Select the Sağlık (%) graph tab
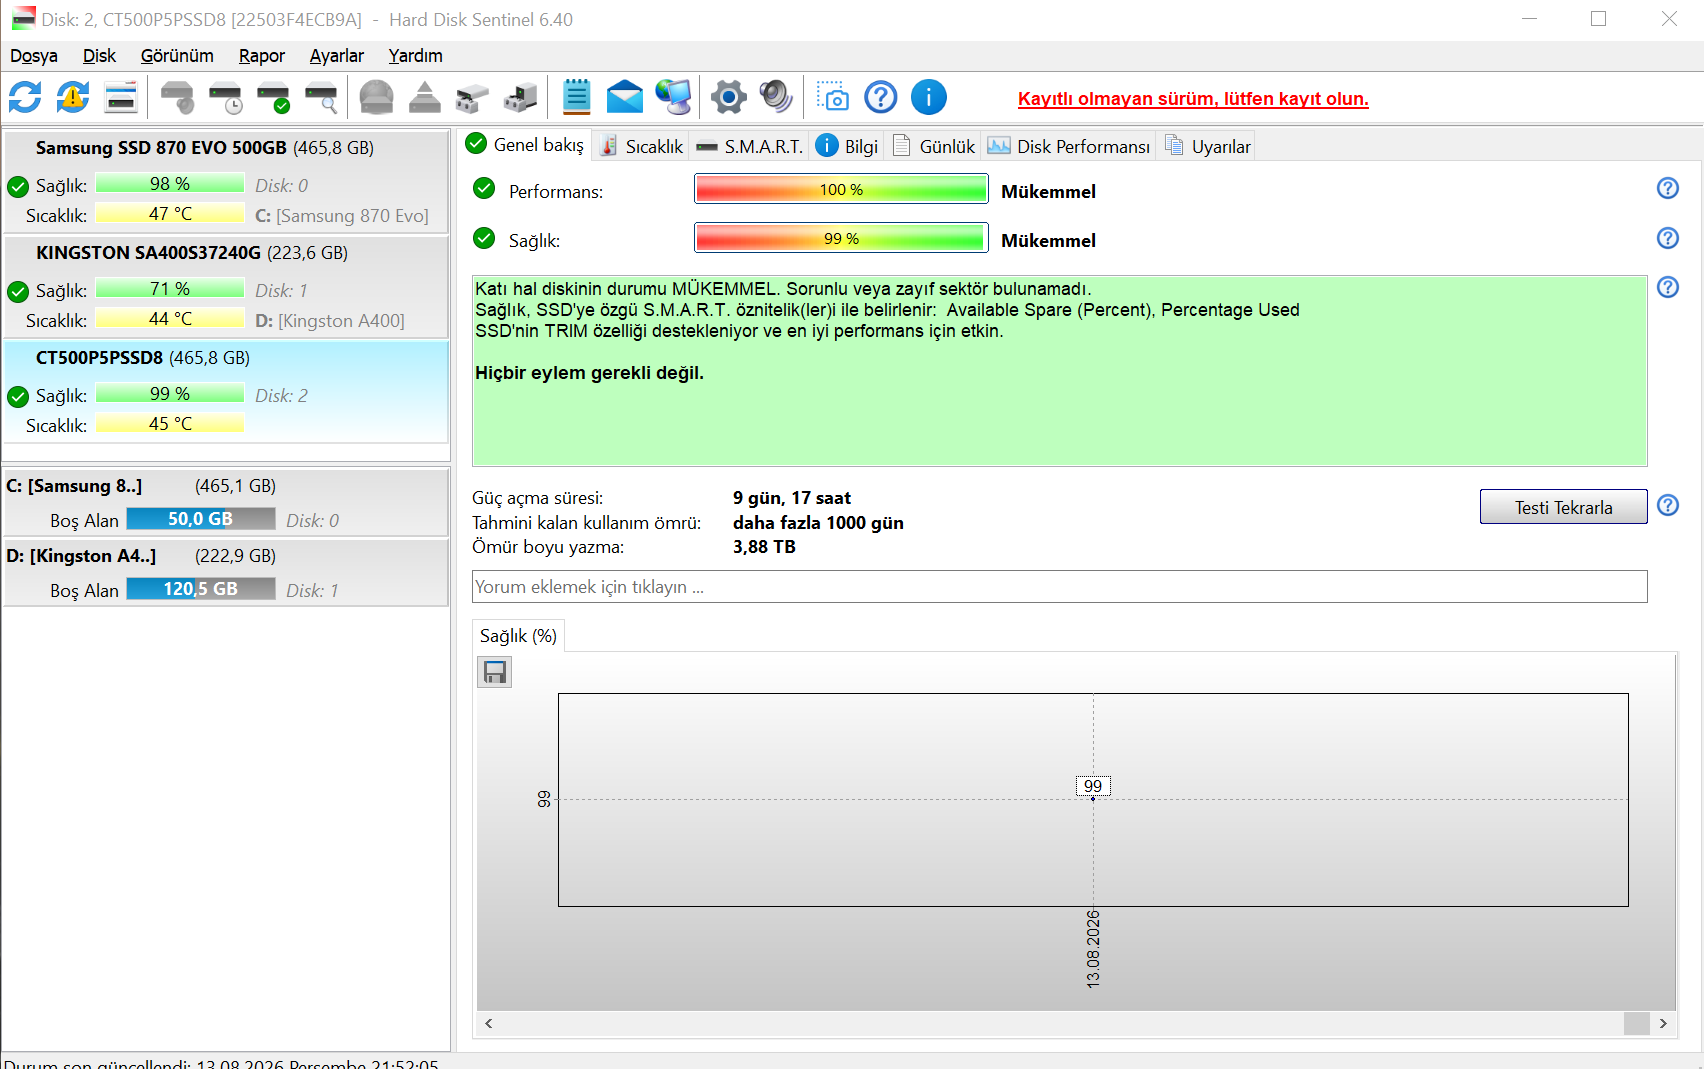Screen dimensions: 1704x1069 518,636
